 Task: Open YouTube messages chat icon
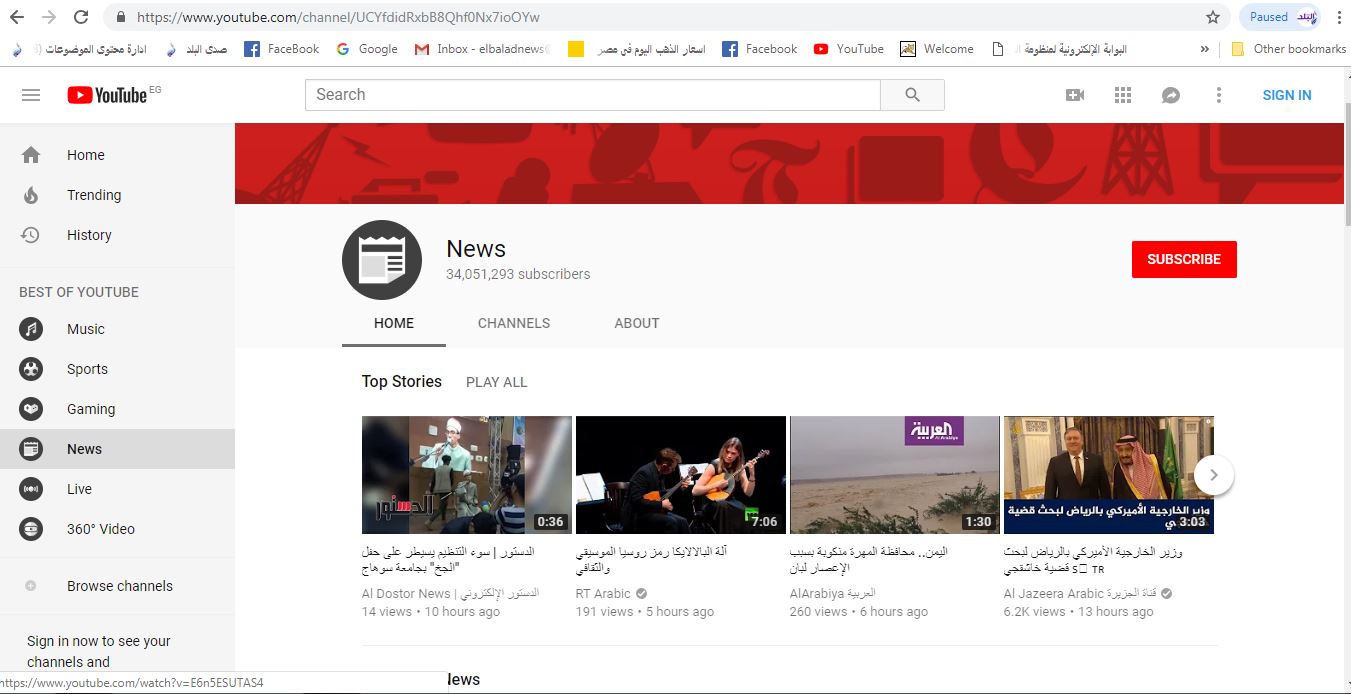pos(1170,94)
